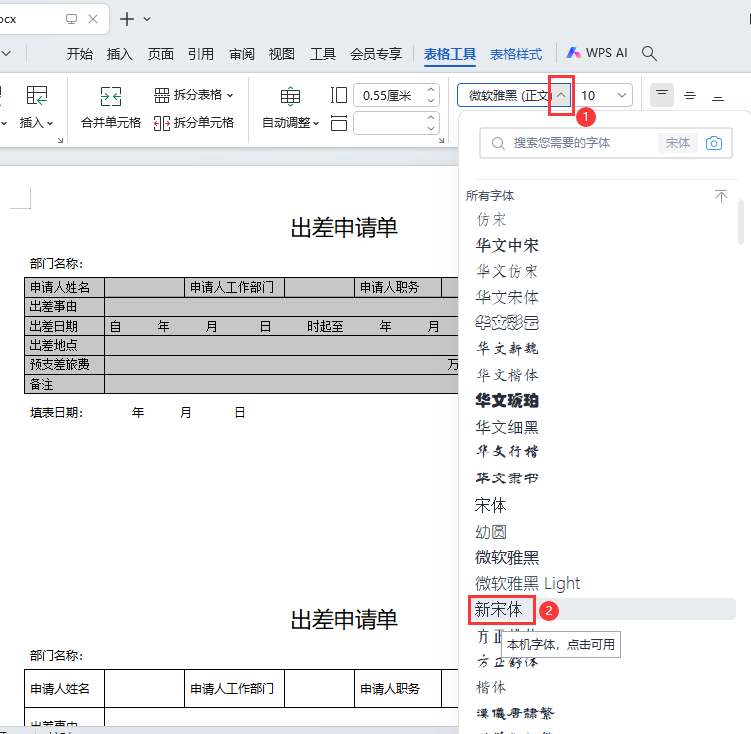Screen dimensions: 751x734
Task: Select the 仿宋 font
Action: [491, 219]
